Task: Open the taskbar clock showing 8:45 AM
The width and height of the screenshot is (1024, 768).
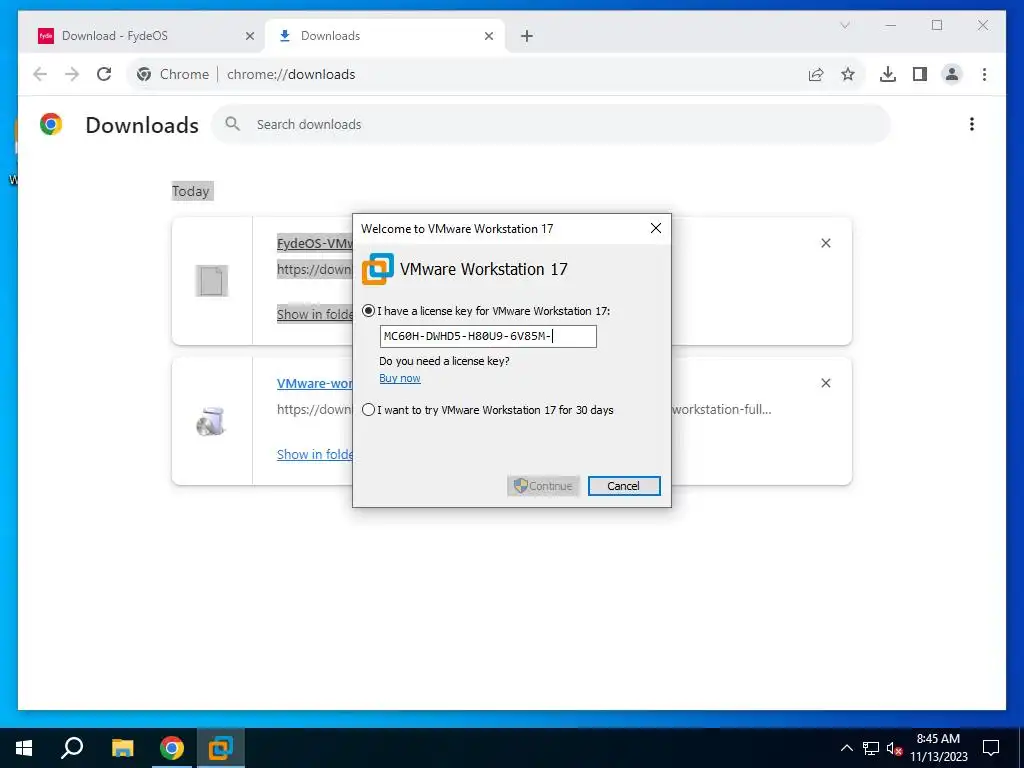Action: (x=938, y=748)
